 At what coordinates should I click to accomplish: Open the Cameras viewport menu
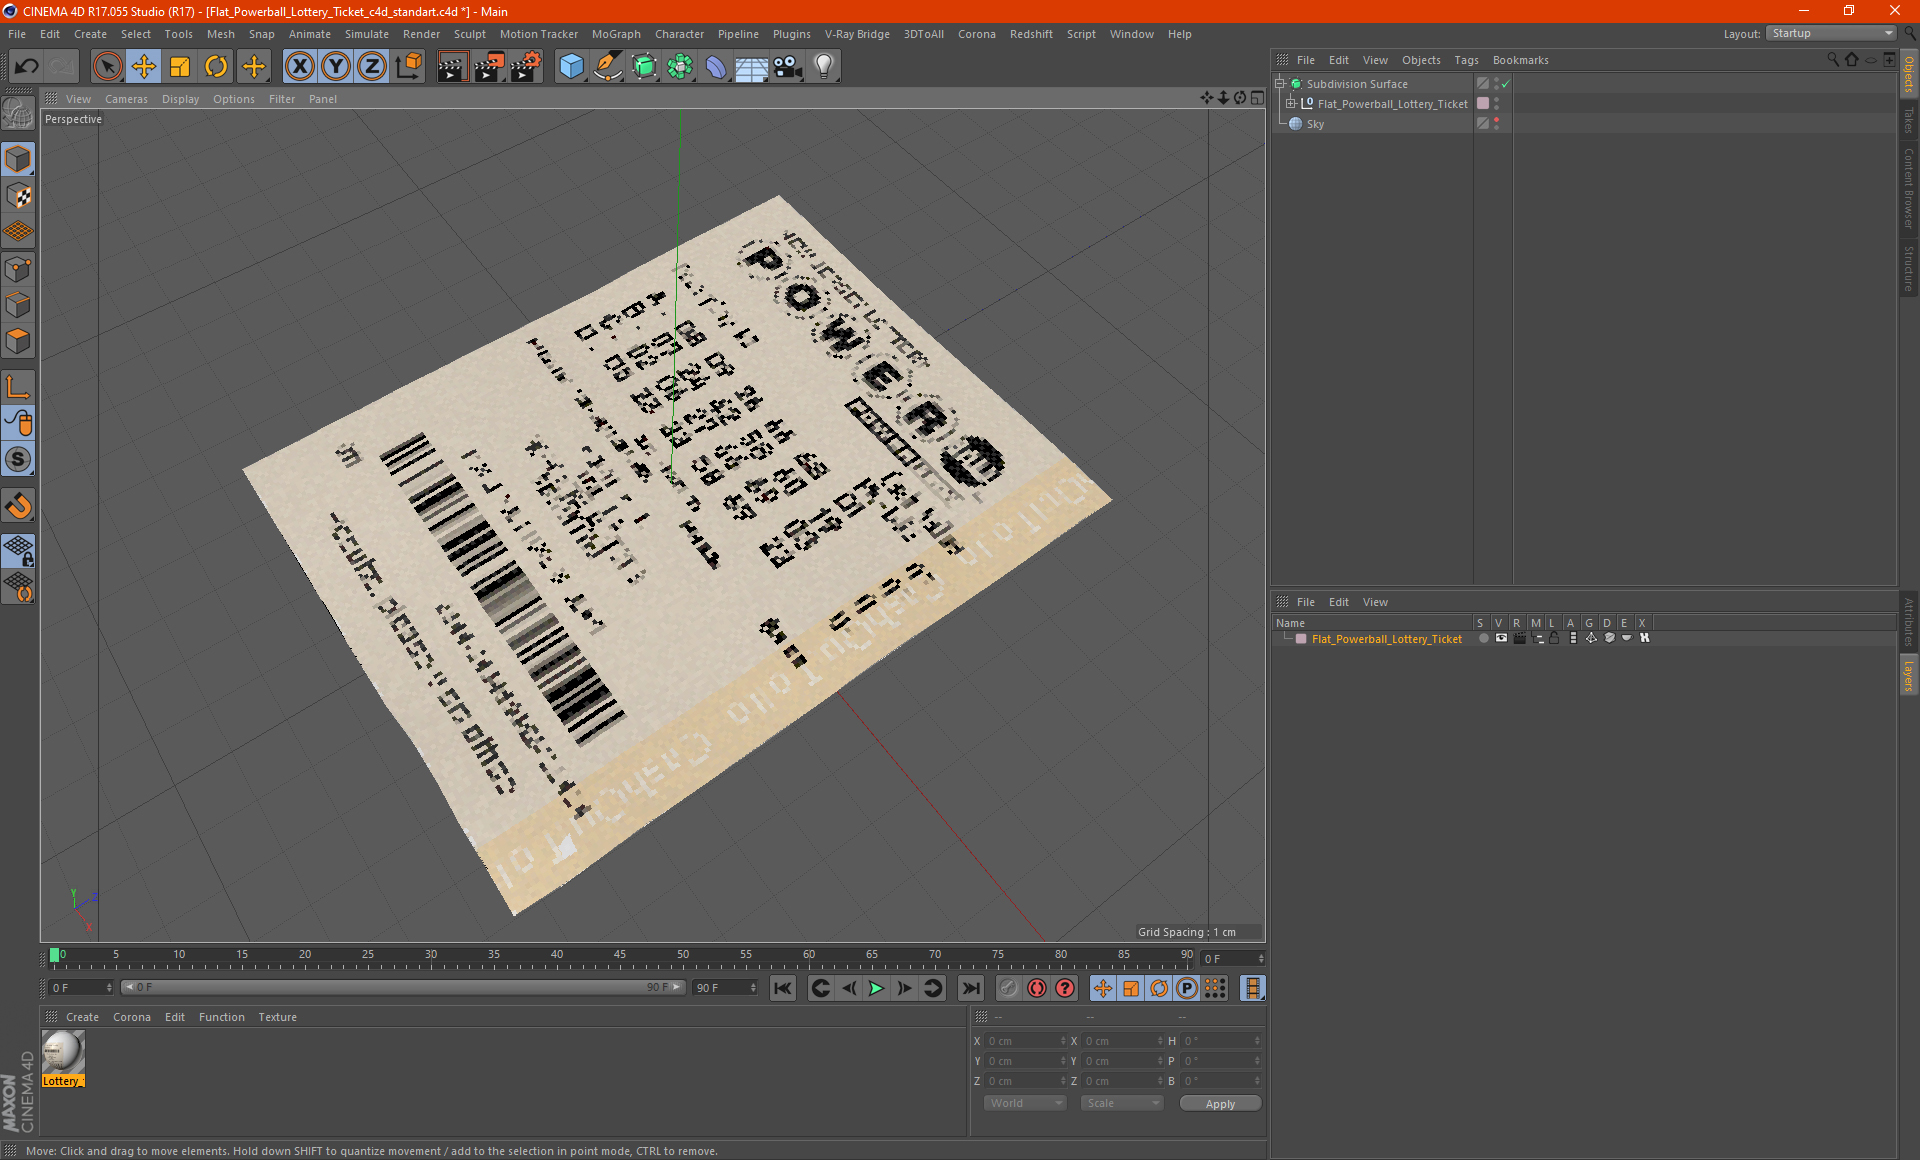coord(126,99)
